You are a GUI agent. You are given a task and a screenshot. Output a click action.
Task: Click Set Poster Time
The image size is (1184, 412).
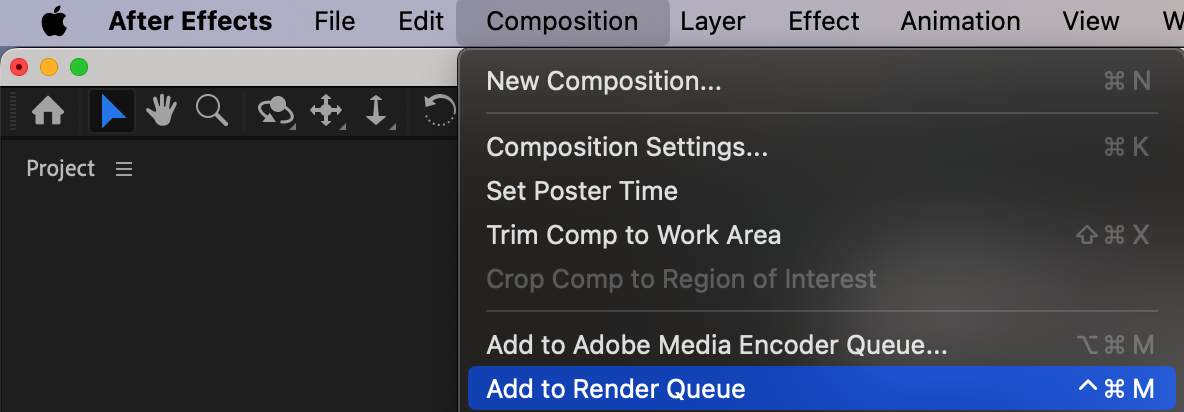[581, 191]
